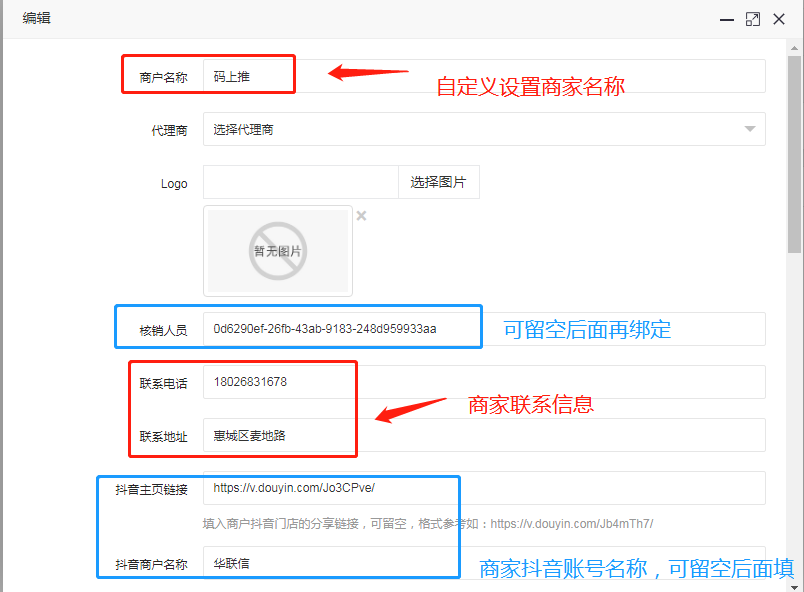
Task: Click the 抖音商户名称 label
Action: click(x=151, y=564)
